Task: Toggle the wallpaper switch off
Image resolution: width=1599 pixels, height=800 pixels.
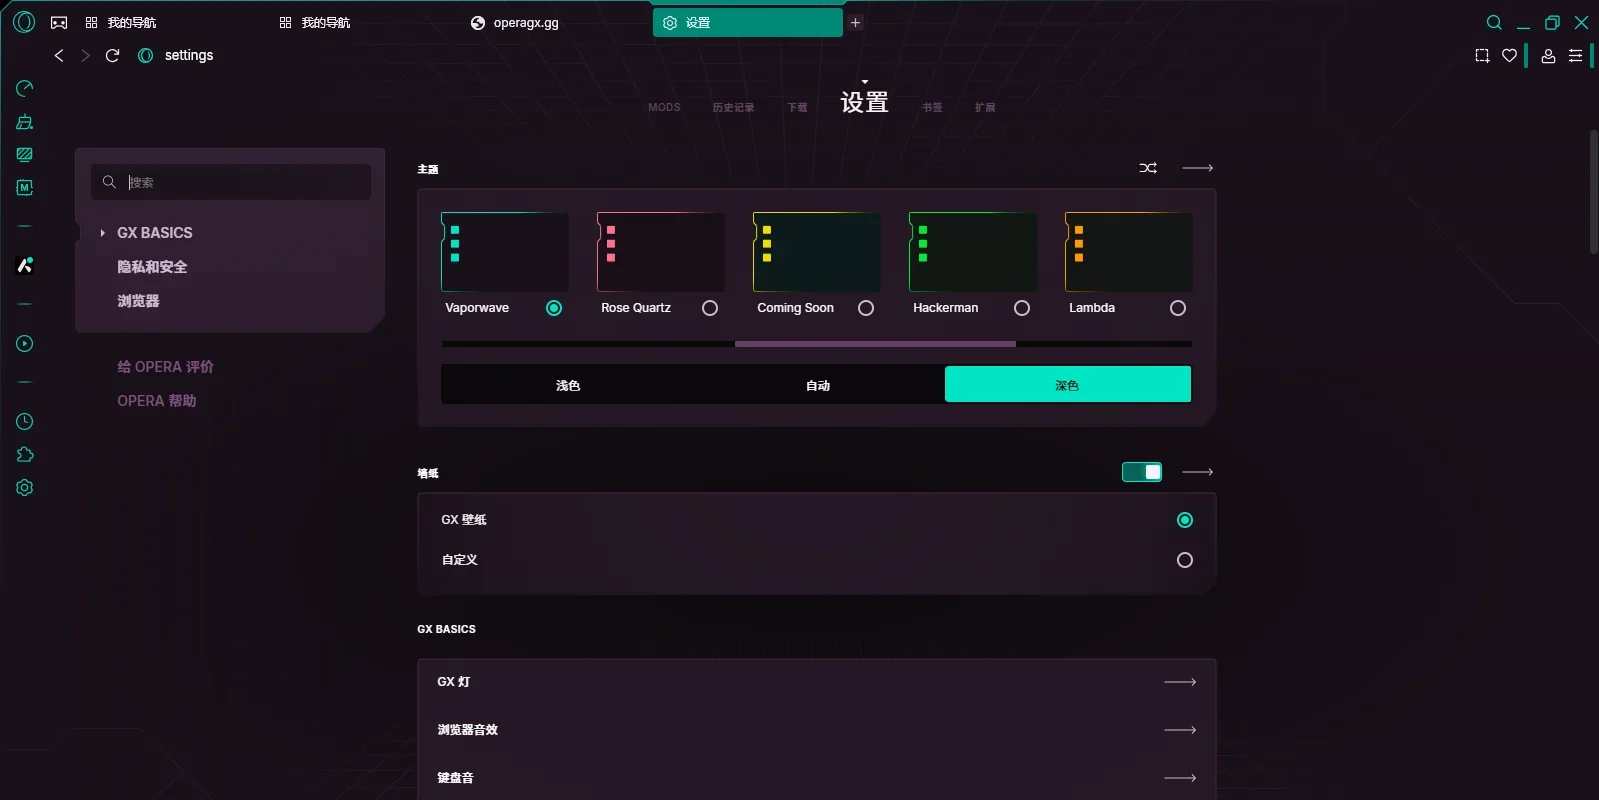Action: tap(1142, 472)
